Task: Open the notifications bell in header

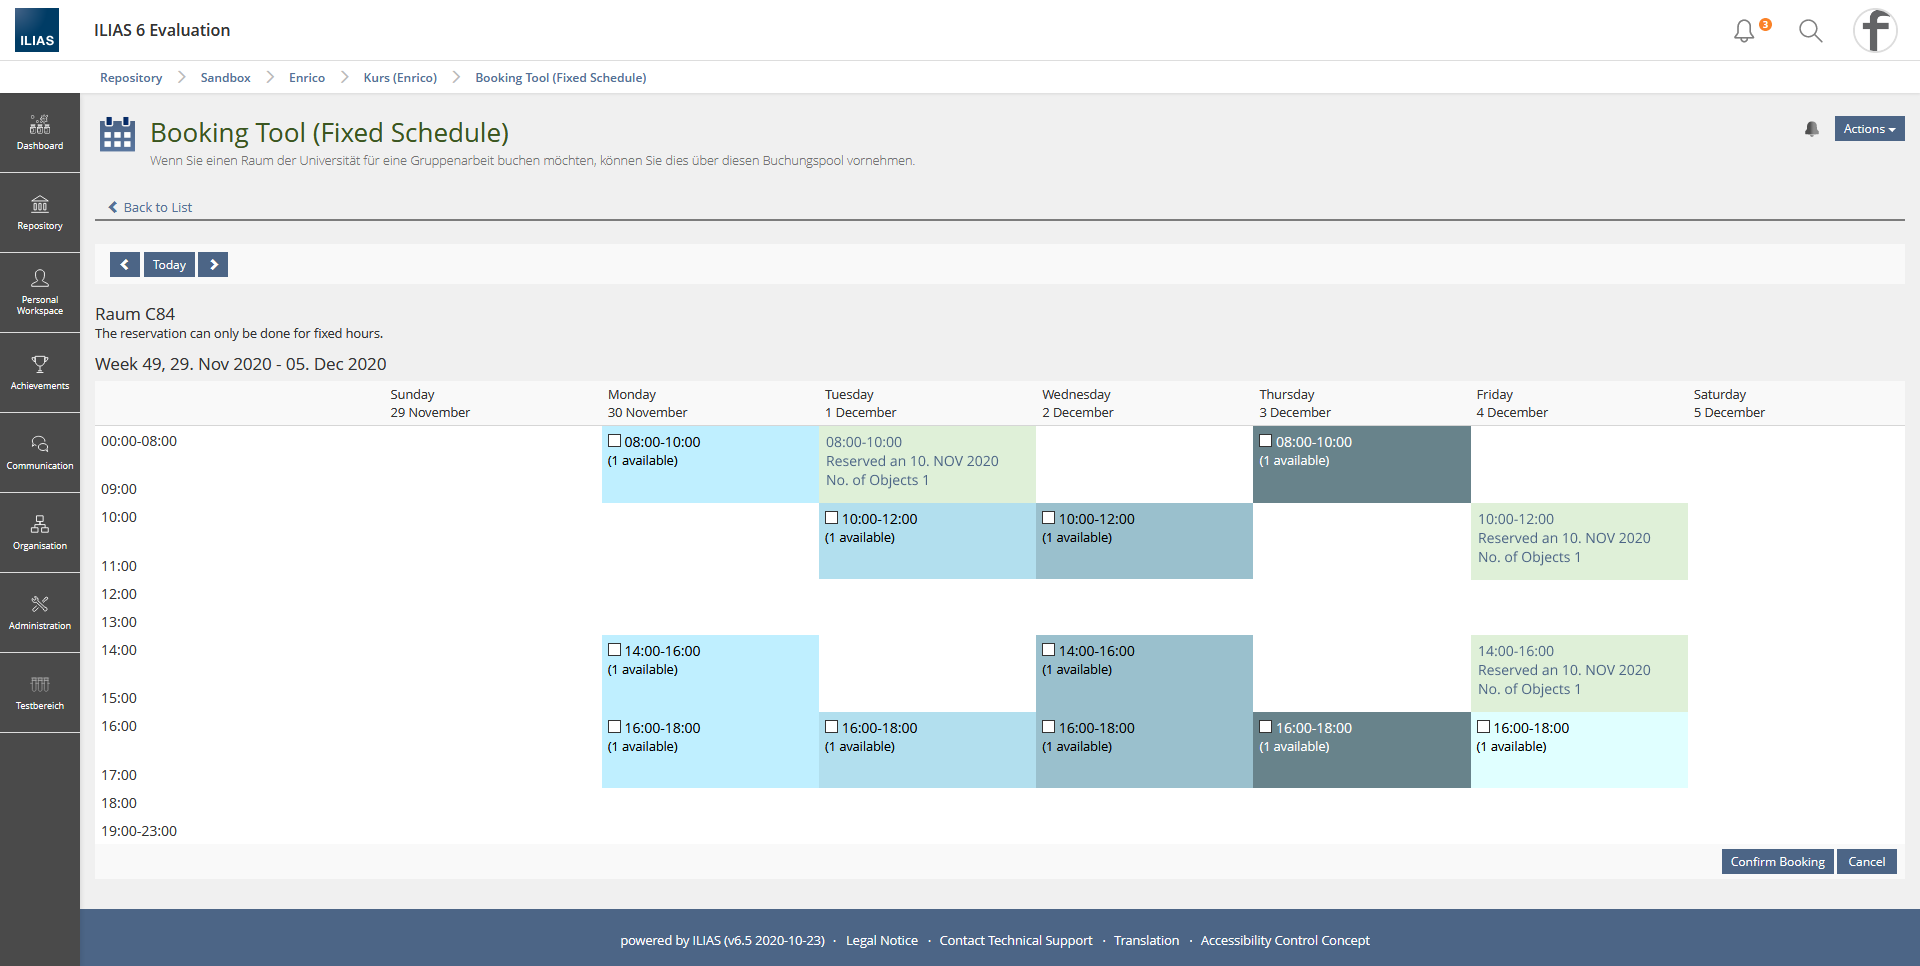Action: (x=1744, y=31)
